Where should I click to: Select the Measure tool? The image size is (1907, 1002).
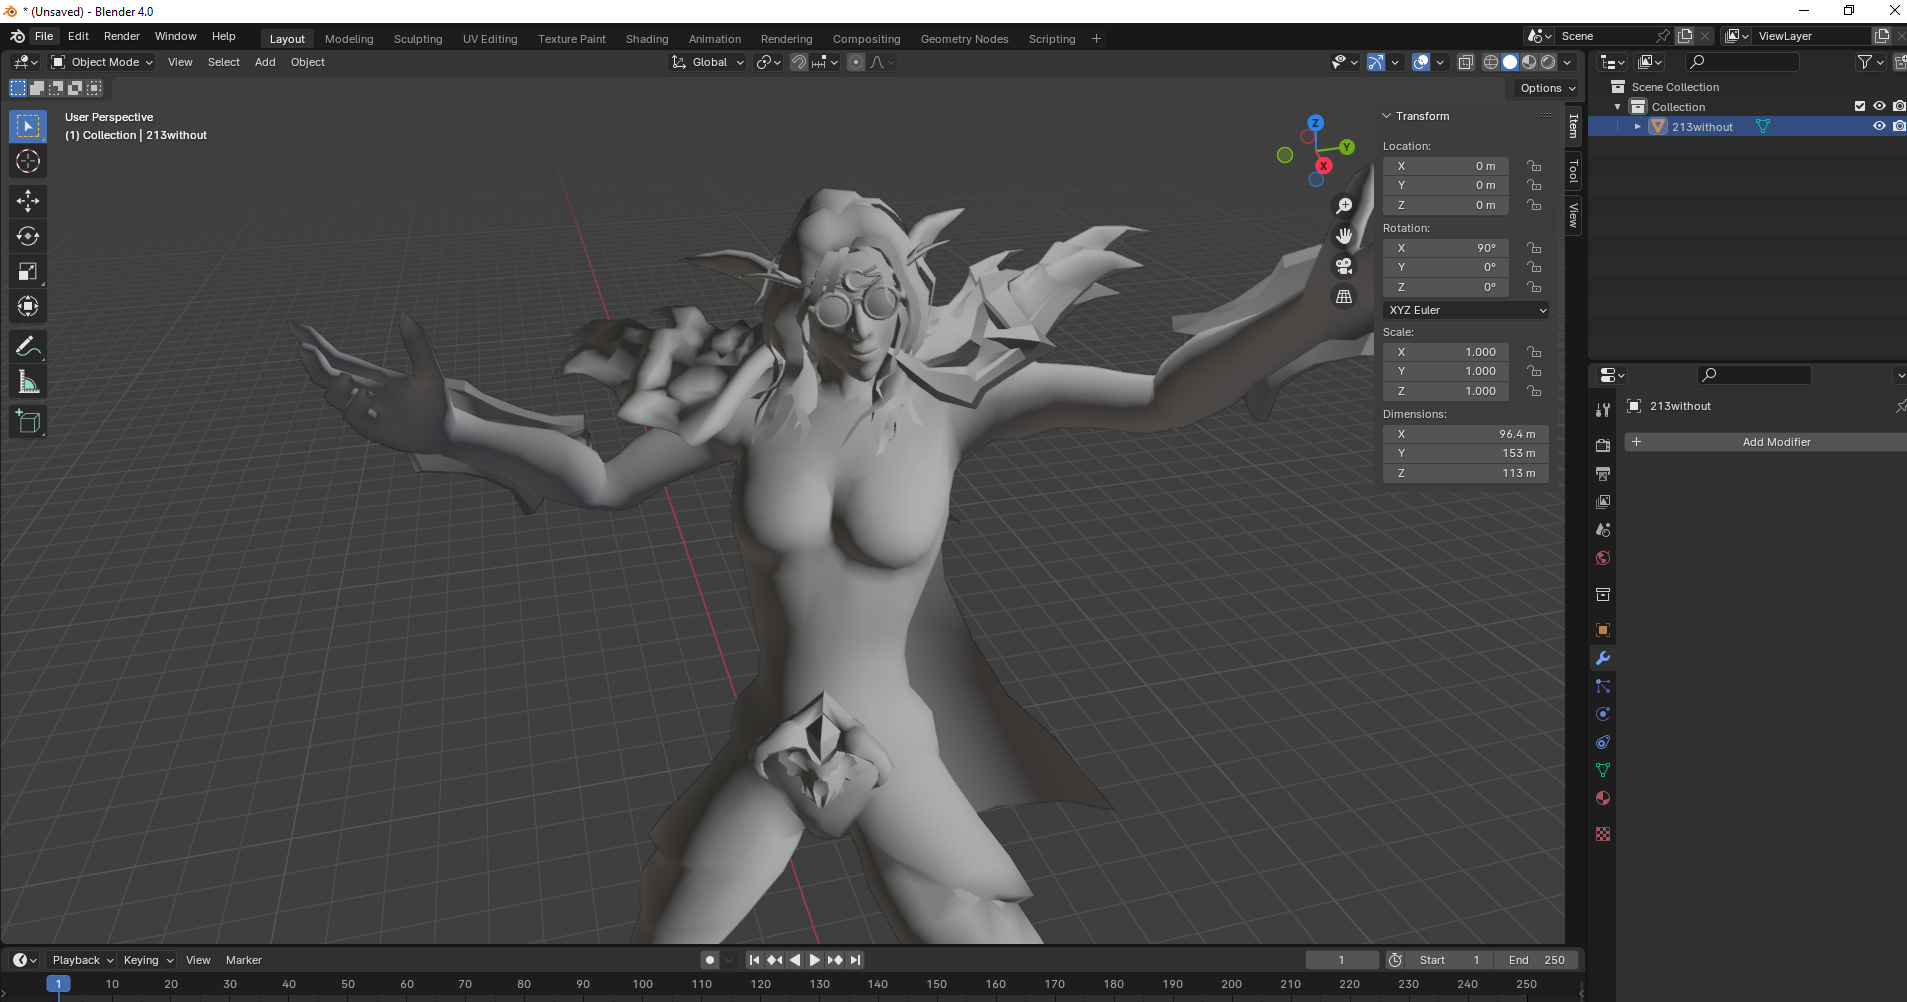pos(28,382)
